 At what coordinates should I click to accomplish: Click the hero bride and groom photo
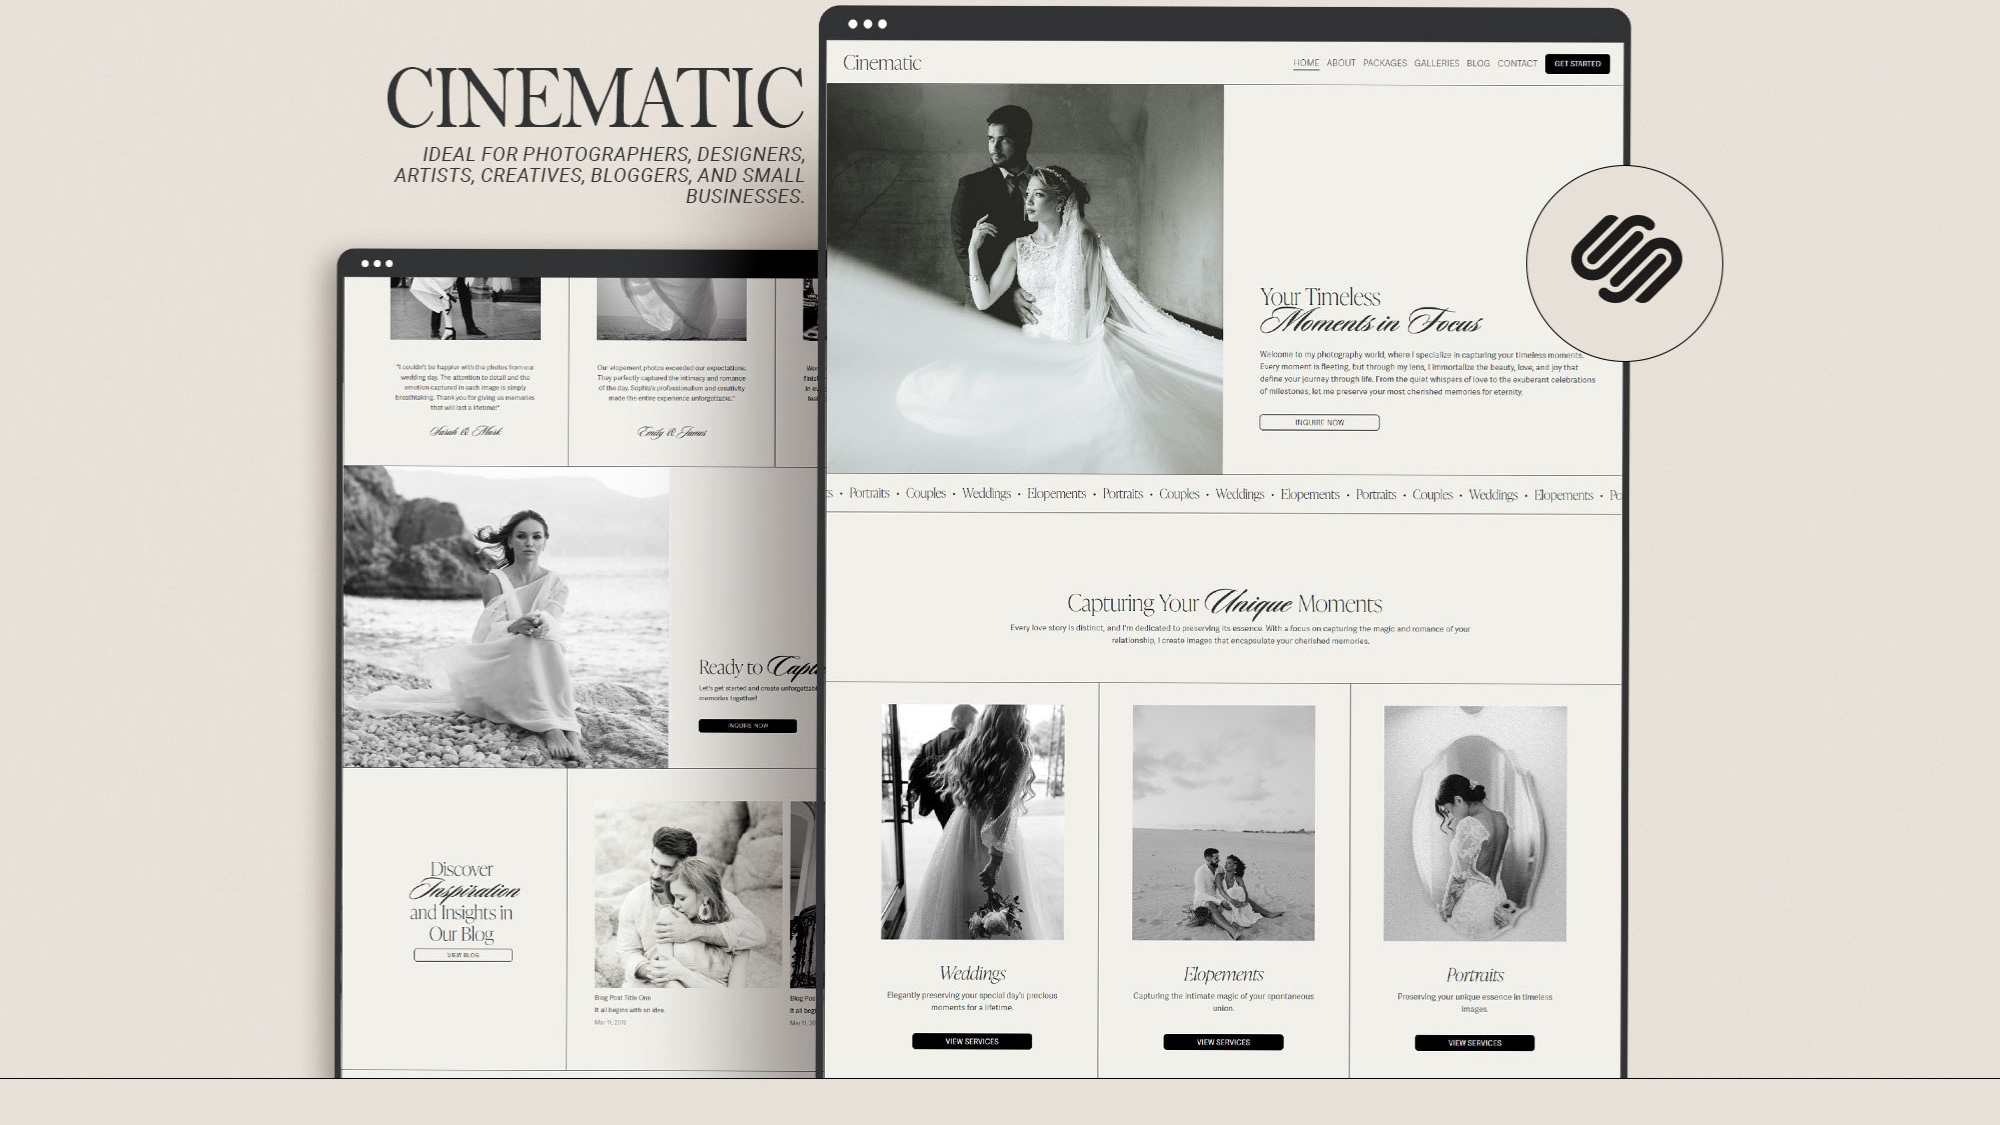[1025, 279]
